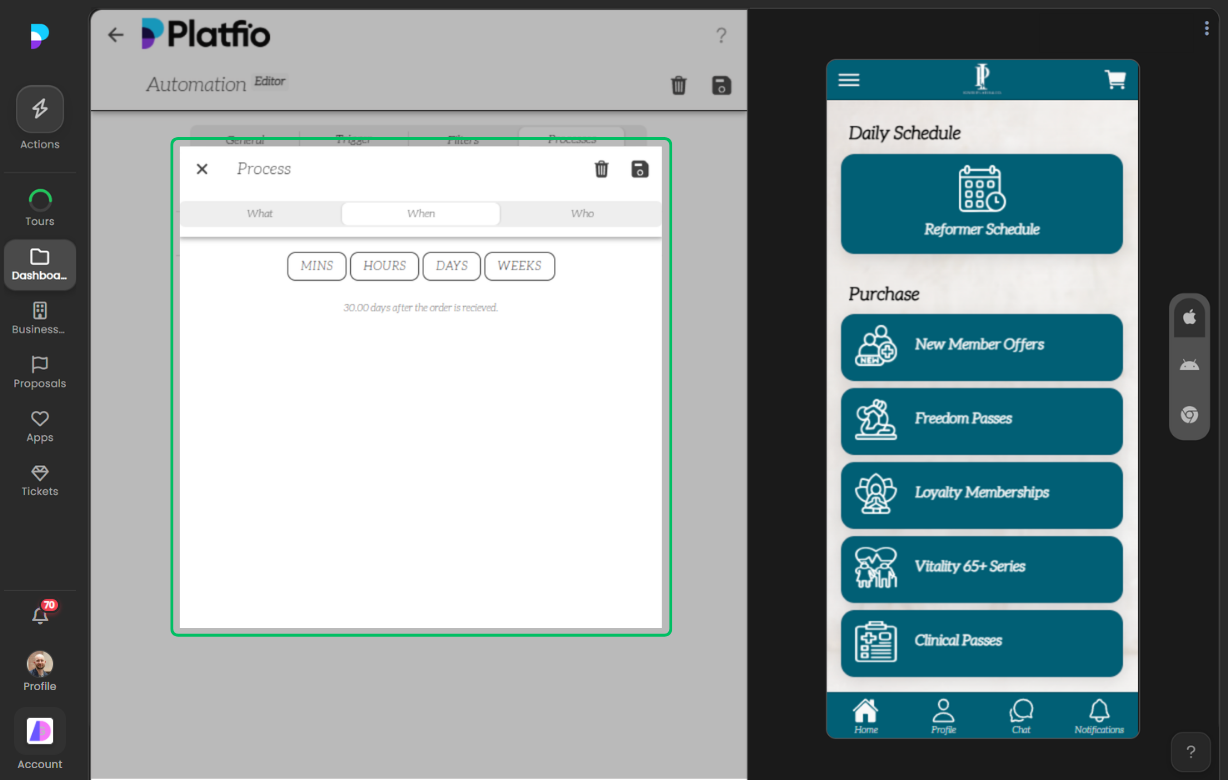Switch preview to Chrome web view

point(1189,414)
